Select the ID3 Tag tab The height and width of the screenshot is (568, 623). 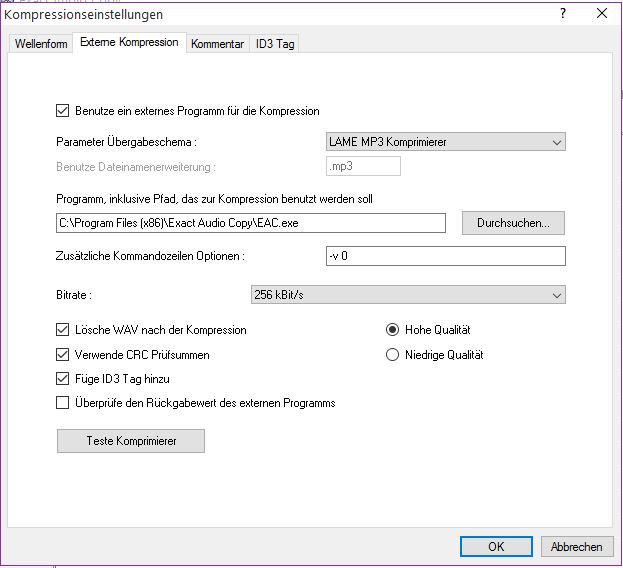tap(274, 44)
